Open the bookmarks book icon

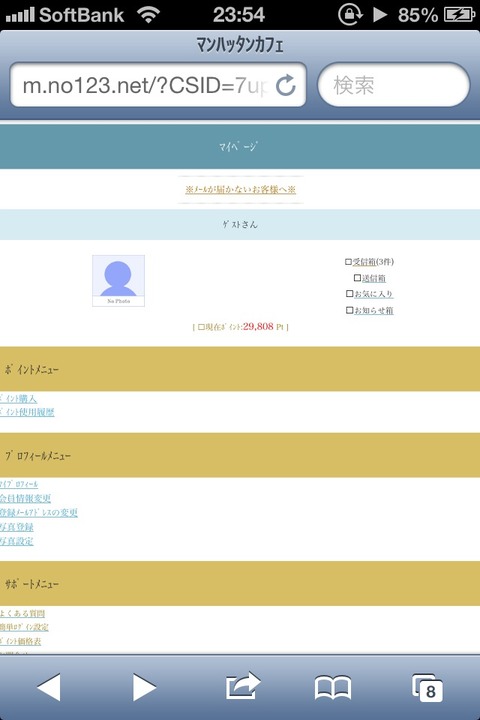[333, 687]
